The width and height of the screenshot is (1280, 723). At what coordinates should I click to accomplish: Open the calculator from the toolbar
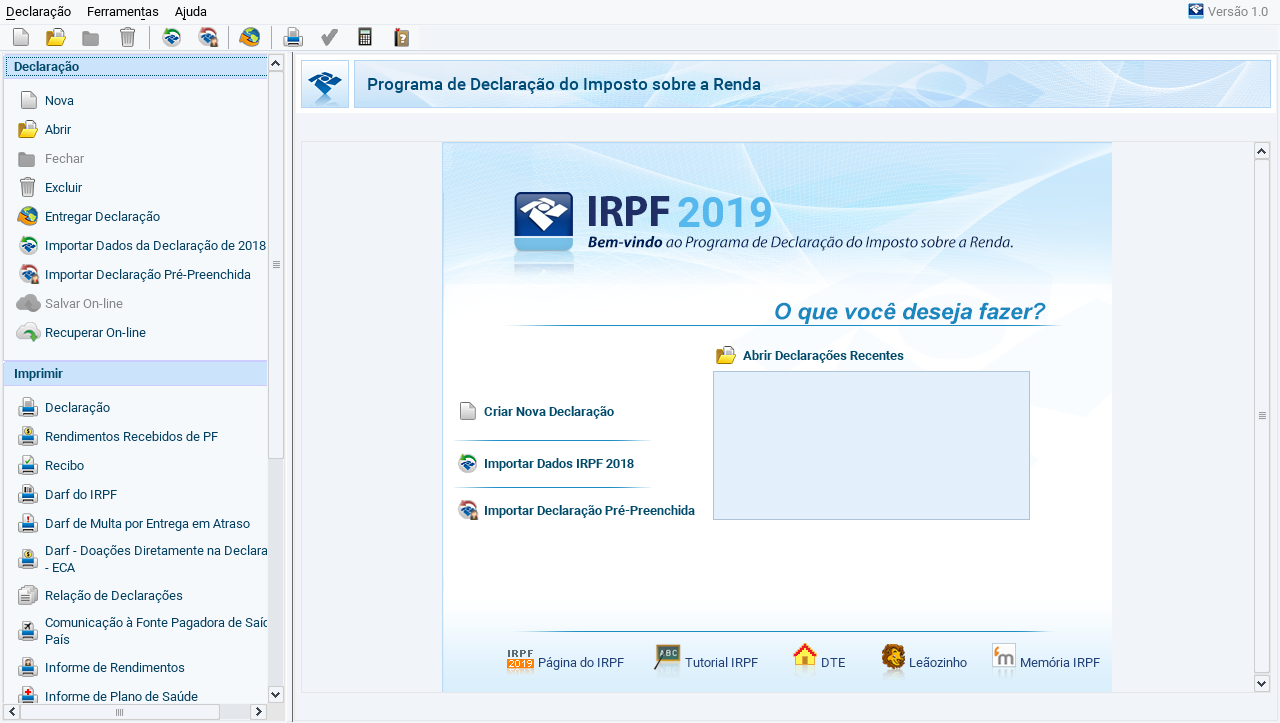tap(365, 38)
